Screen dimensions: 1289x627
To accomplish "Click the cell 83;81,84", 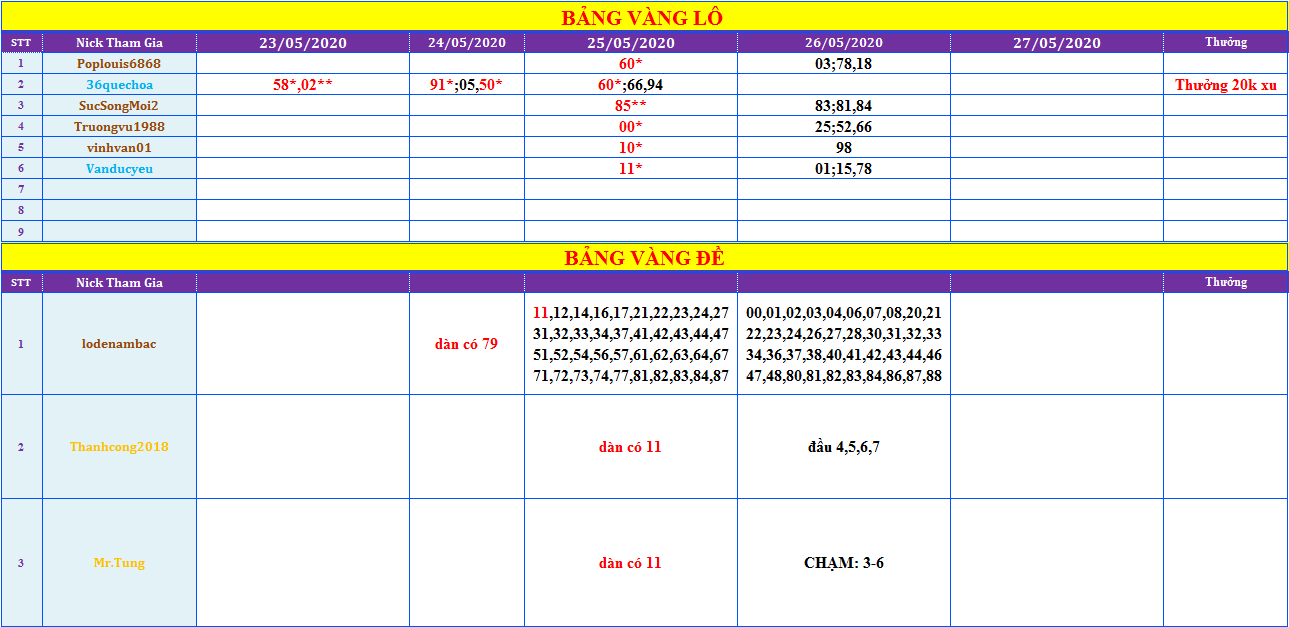I will pos(844,105).
